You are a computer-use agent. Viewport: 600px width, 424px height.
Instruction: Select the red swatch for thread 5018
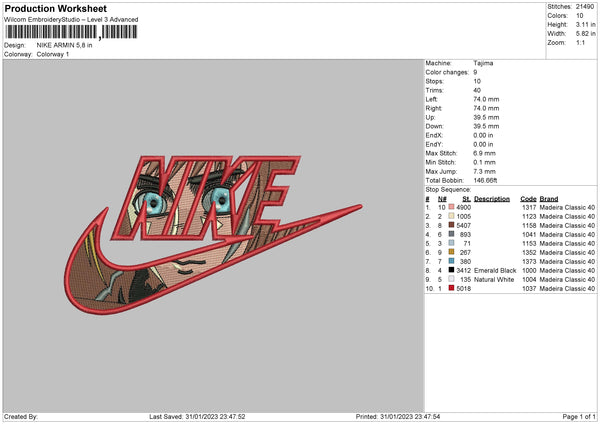[451, 288]
